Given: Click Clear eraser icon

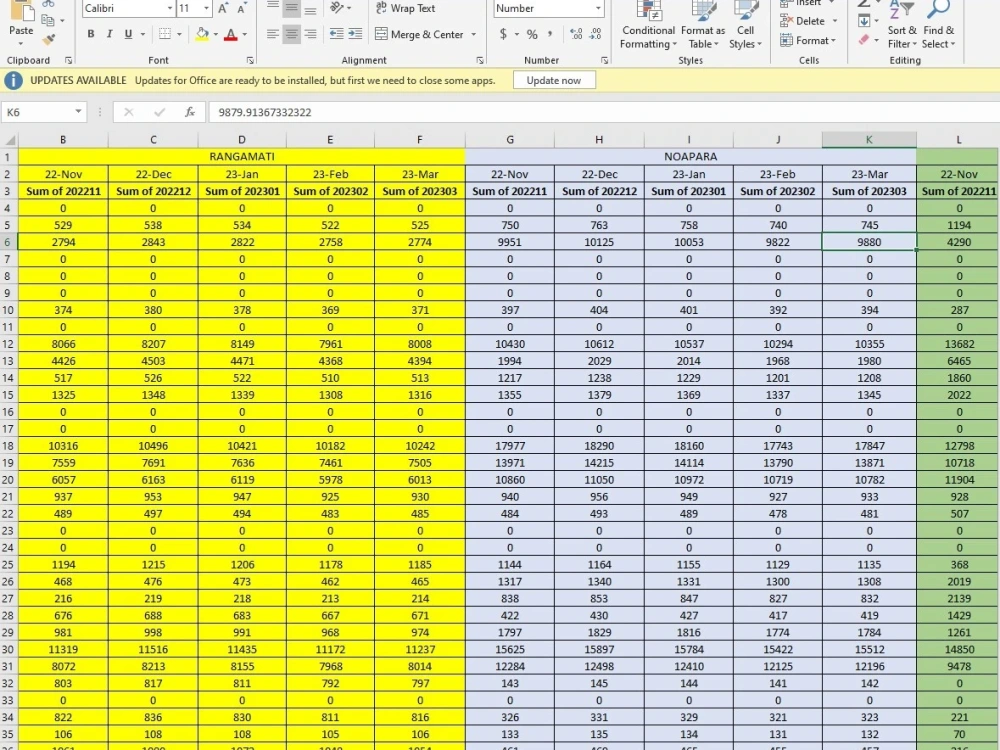Looking at the screenshot, I should tap(864, 40).
